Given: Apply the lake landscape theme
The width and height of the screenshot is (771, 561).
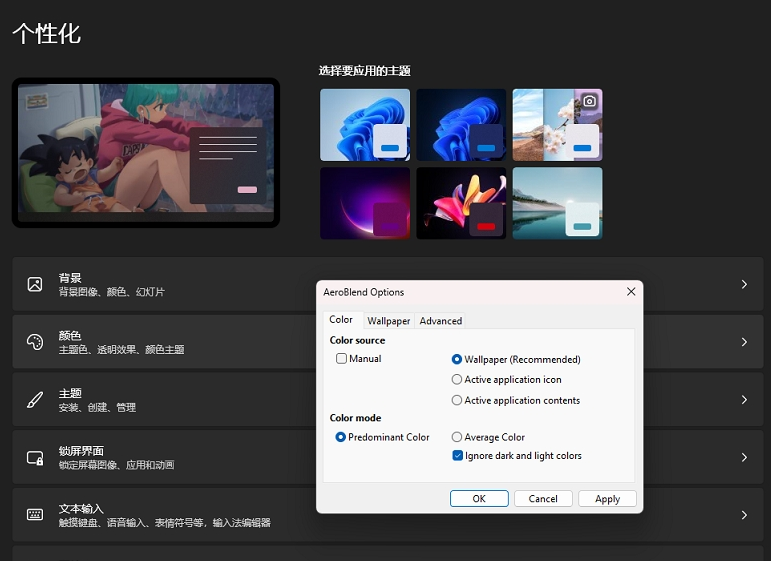Looking at the screenshot, I should click(x=558, y=203).
